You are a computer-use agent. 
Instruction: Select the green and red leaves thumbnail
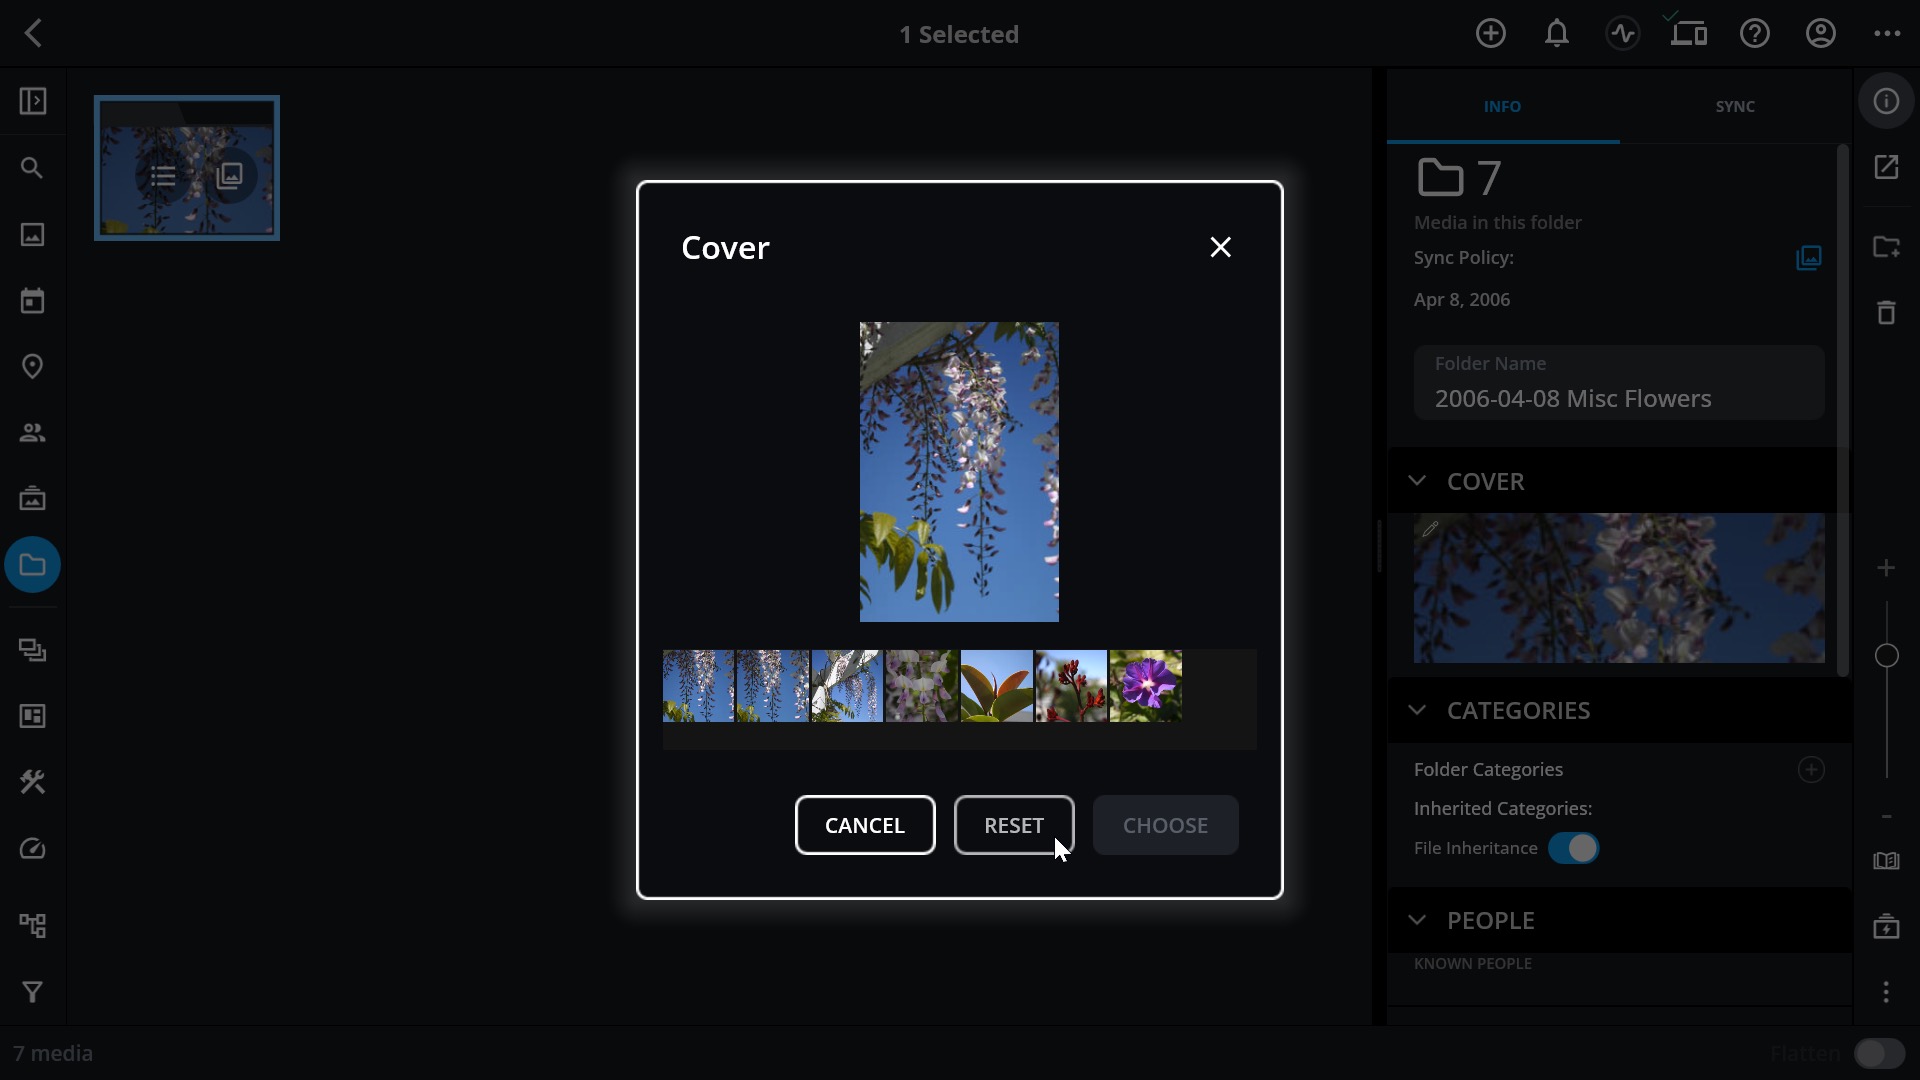point(996,686)
